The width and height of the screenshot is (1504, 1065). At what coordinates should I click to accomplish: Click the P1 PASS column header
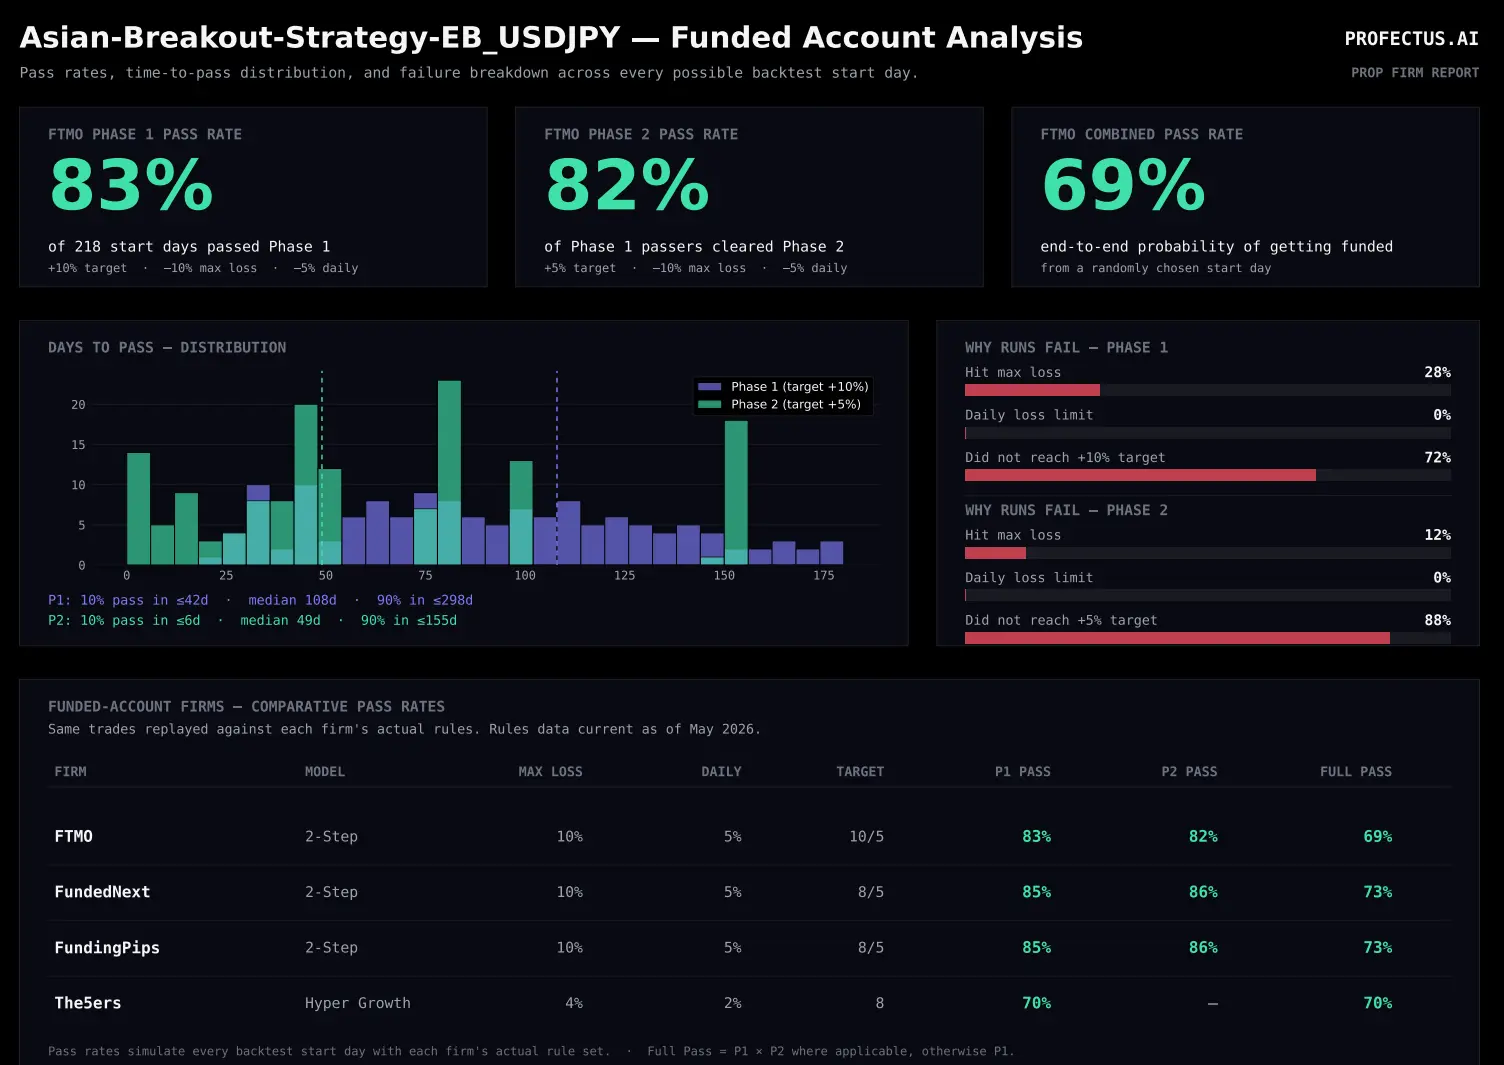[1022, 772]
